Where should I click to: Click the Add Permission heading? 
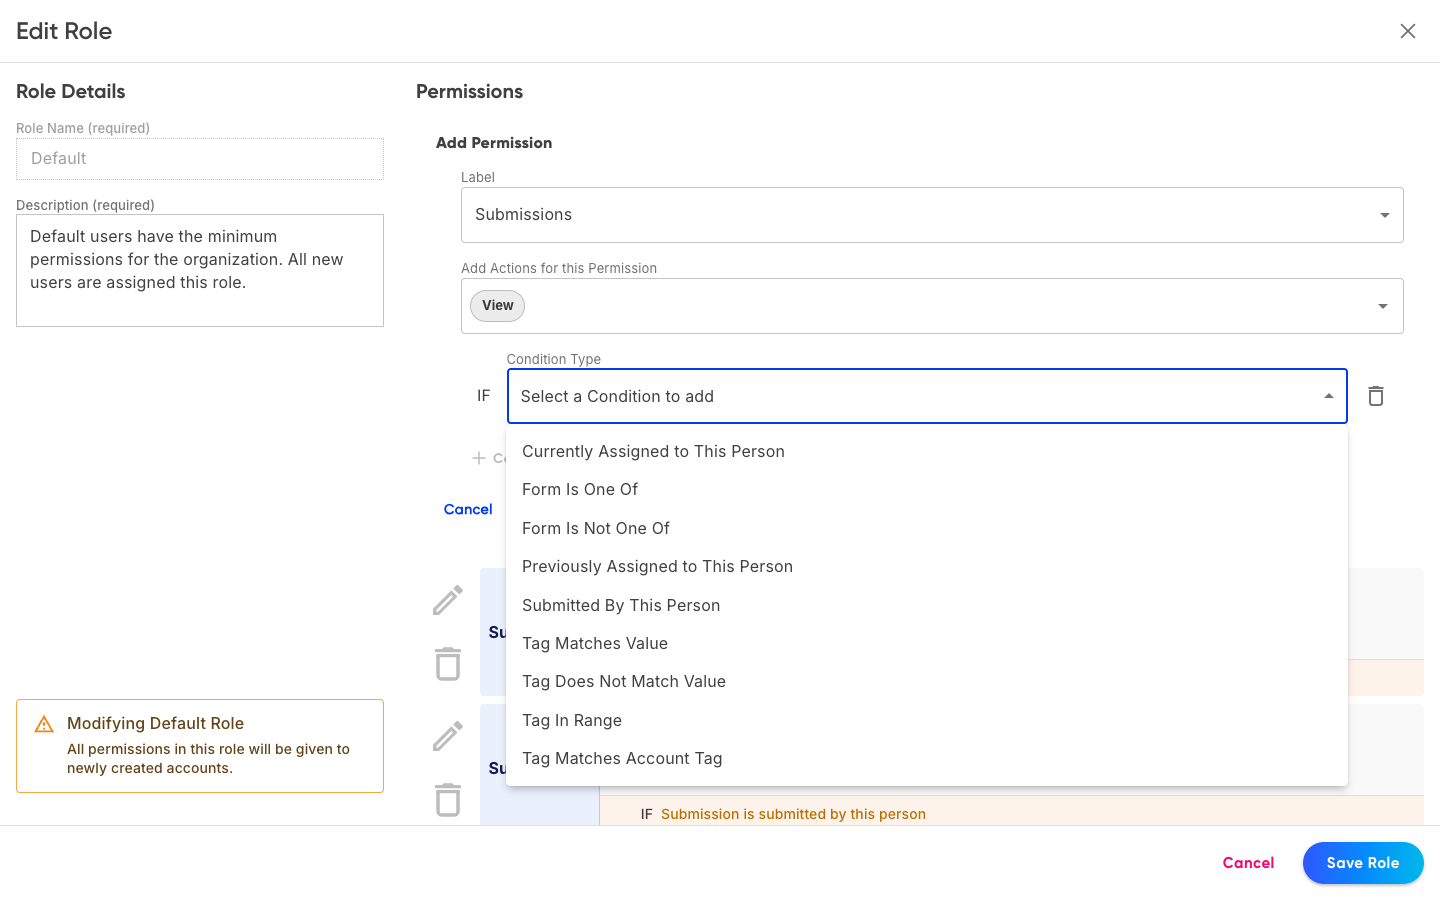(x=494, y=143)
